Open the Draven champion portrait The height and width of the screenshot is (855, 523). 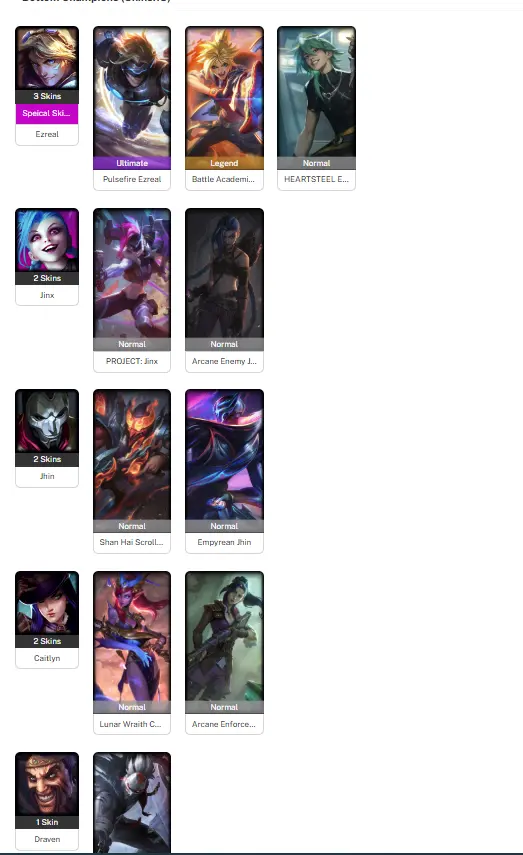click(47, 784)
